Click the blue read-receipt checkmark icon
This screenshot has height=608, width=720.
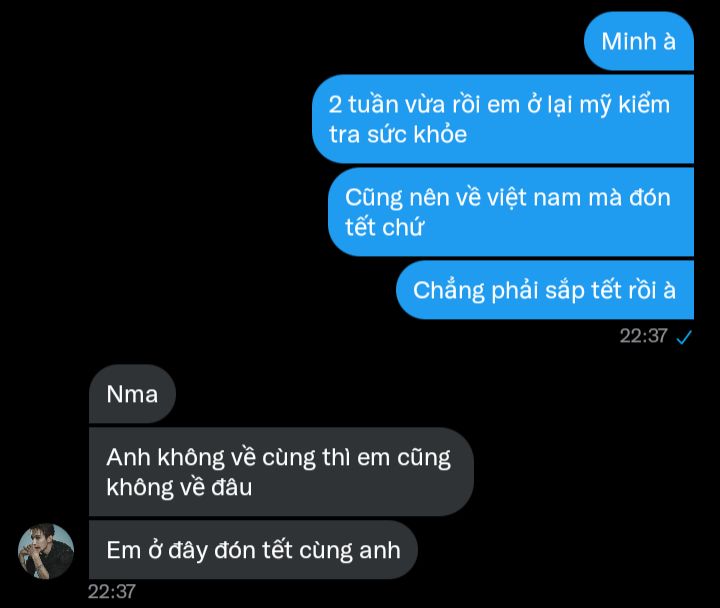[684, 338]
